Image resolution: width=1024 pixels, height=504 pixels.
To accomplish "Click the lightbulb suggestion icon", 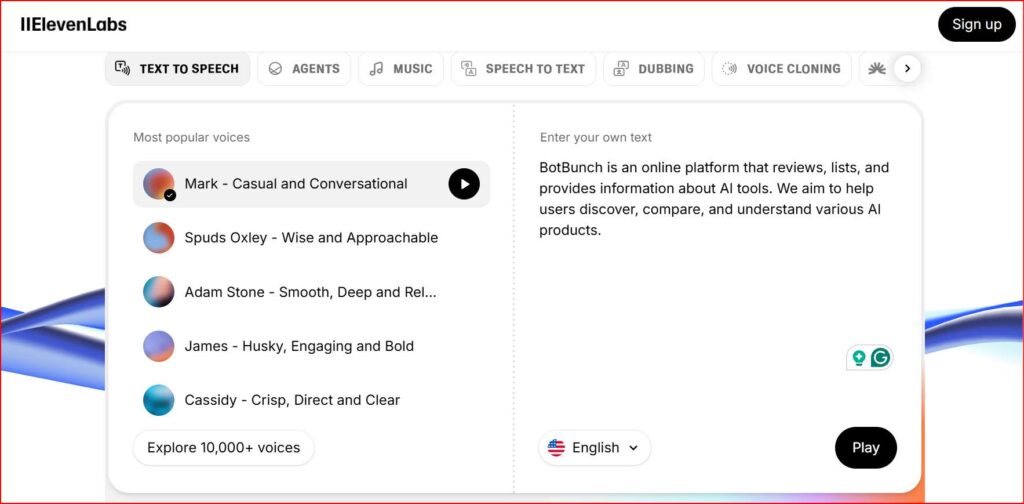I will [858, 357].
